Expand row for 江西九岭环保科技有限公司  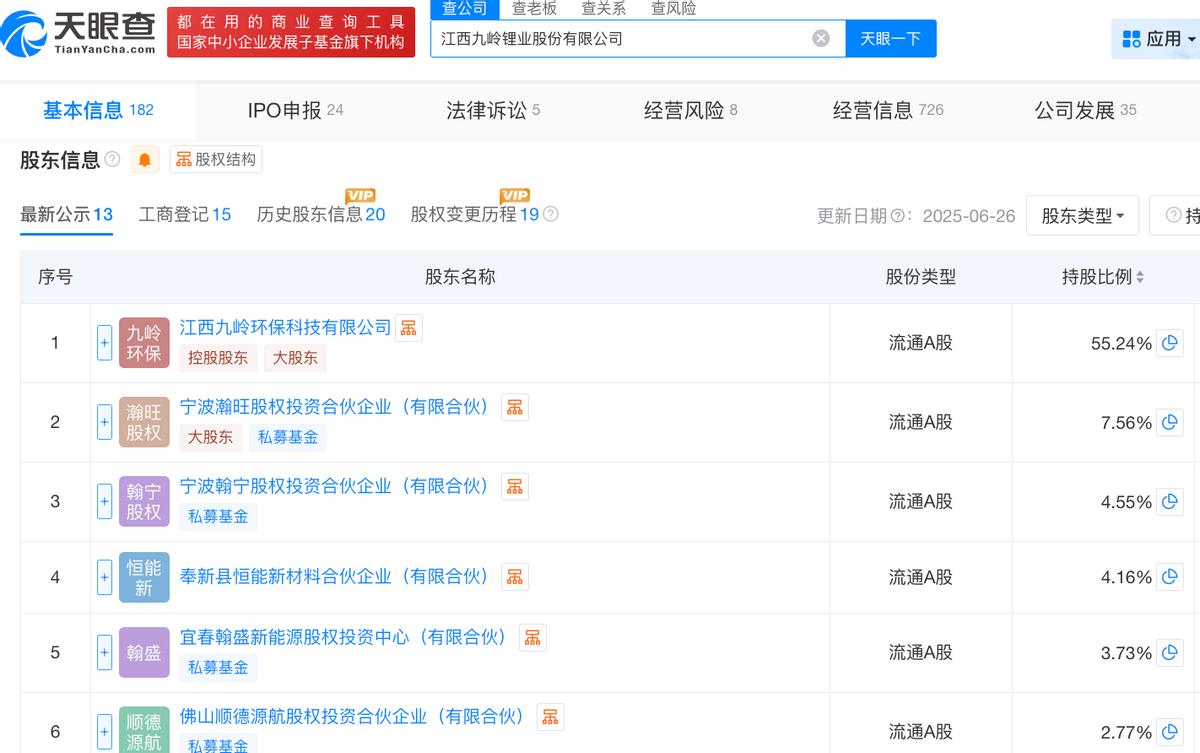point(104,343)
